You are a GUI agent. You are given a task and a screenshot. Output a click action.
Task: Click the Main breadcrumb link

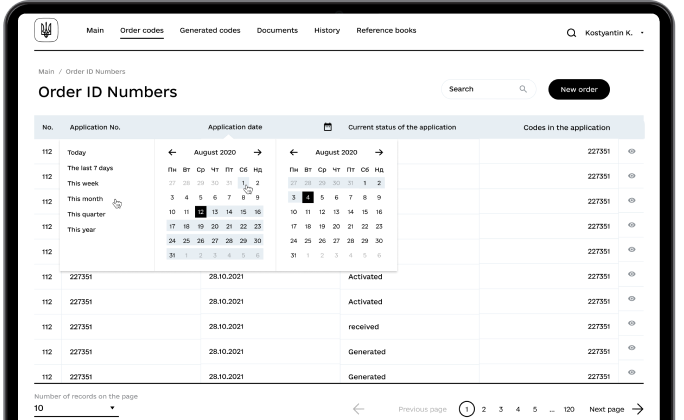46,72
